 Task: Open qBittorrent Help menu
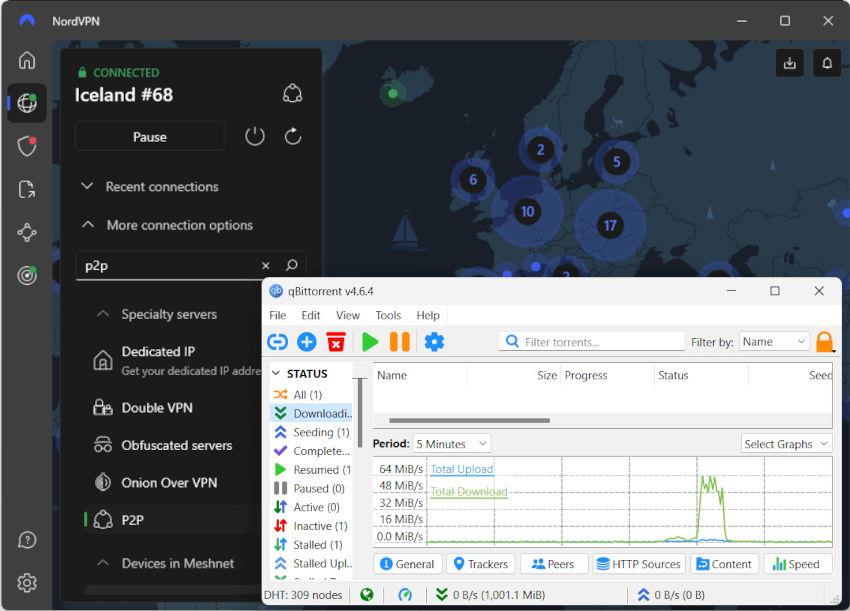tap(428, 315)
